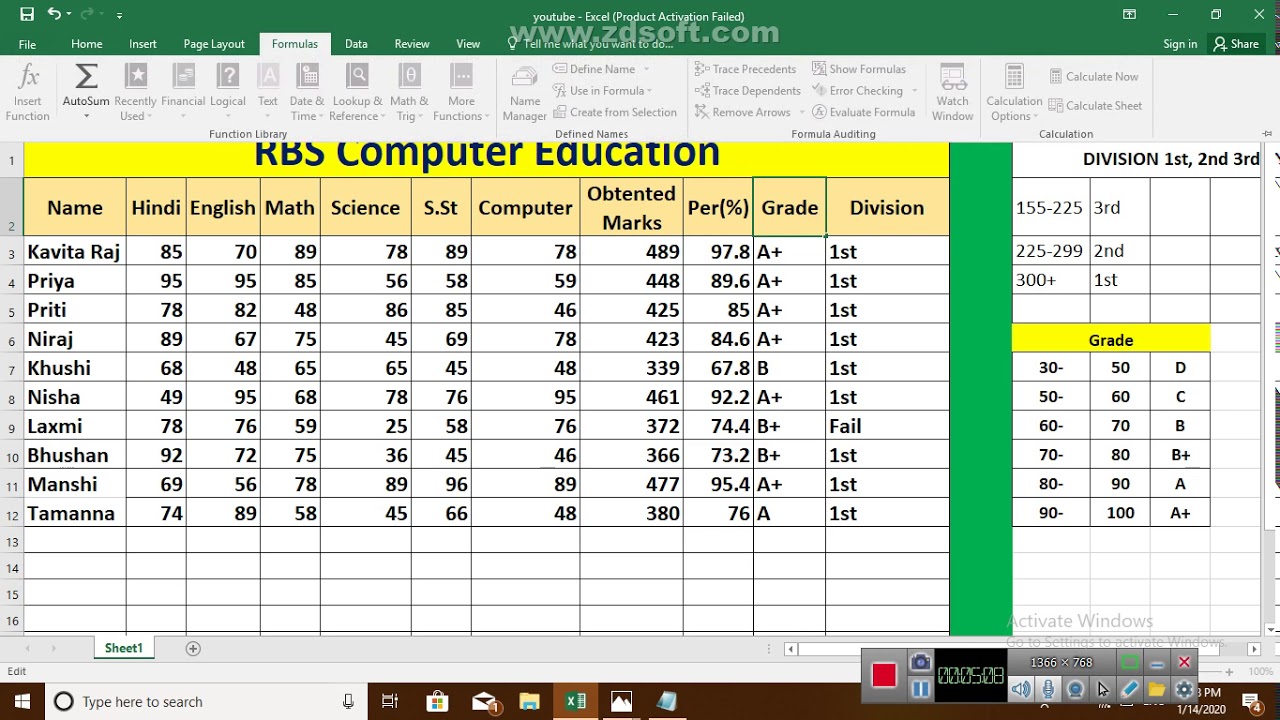Open the Date & Time functions library
This screenshot has height=720, width=1280.
point(307,93)
